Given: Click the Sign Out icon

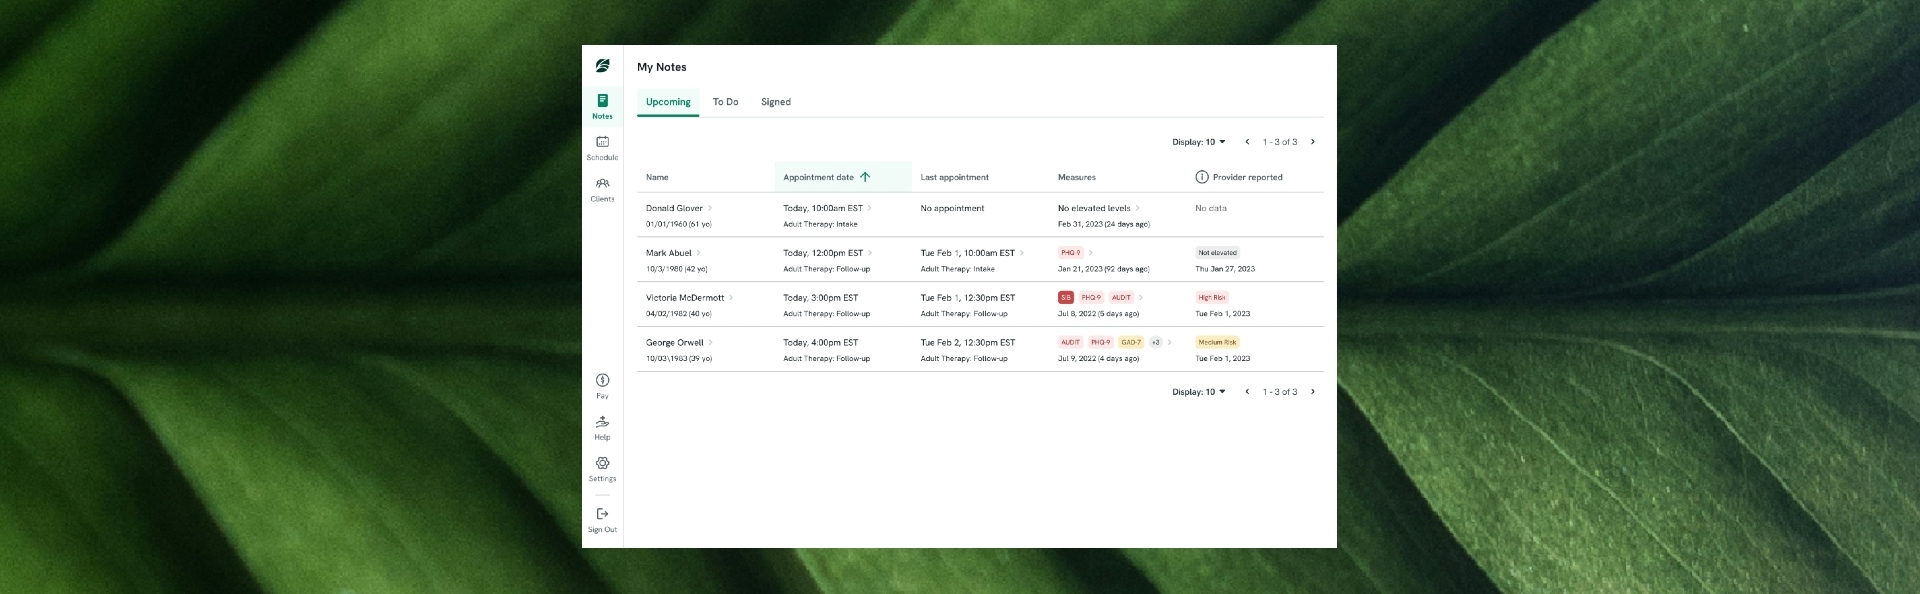Looking at the screenshot, I should (602, 514).
